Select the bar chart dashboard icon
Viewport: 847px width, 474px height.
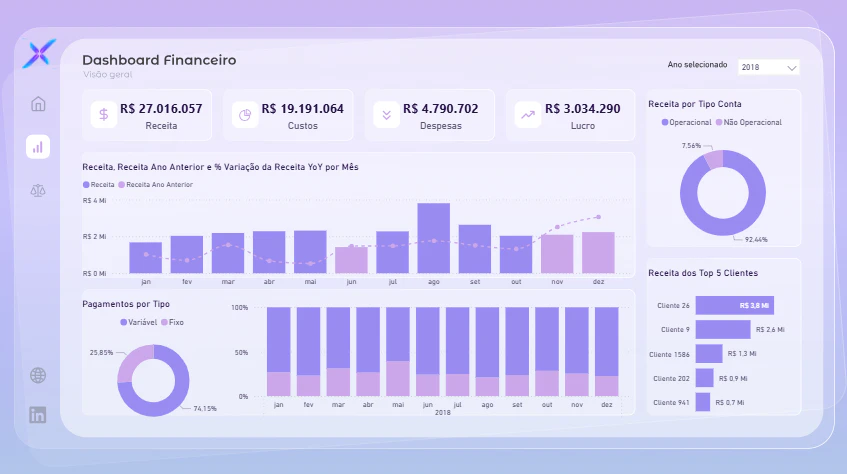tap(38, 146)
